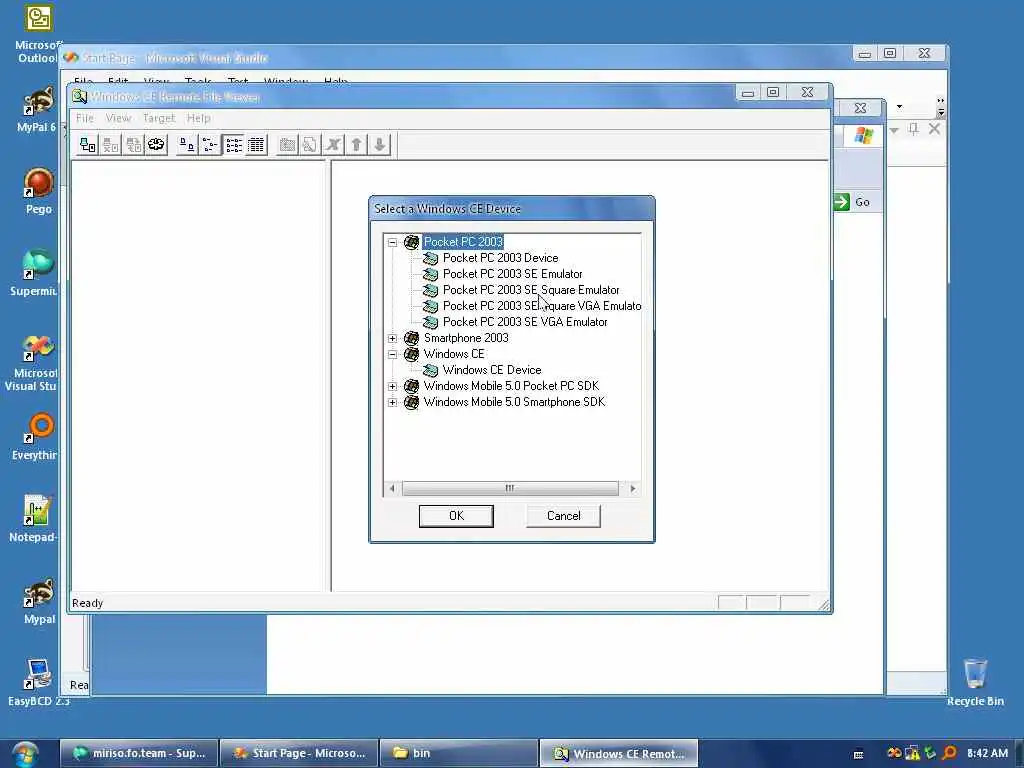Click the device list scroll-left arrow
The height and width of the screenshot is (768, 1024).
392,488
